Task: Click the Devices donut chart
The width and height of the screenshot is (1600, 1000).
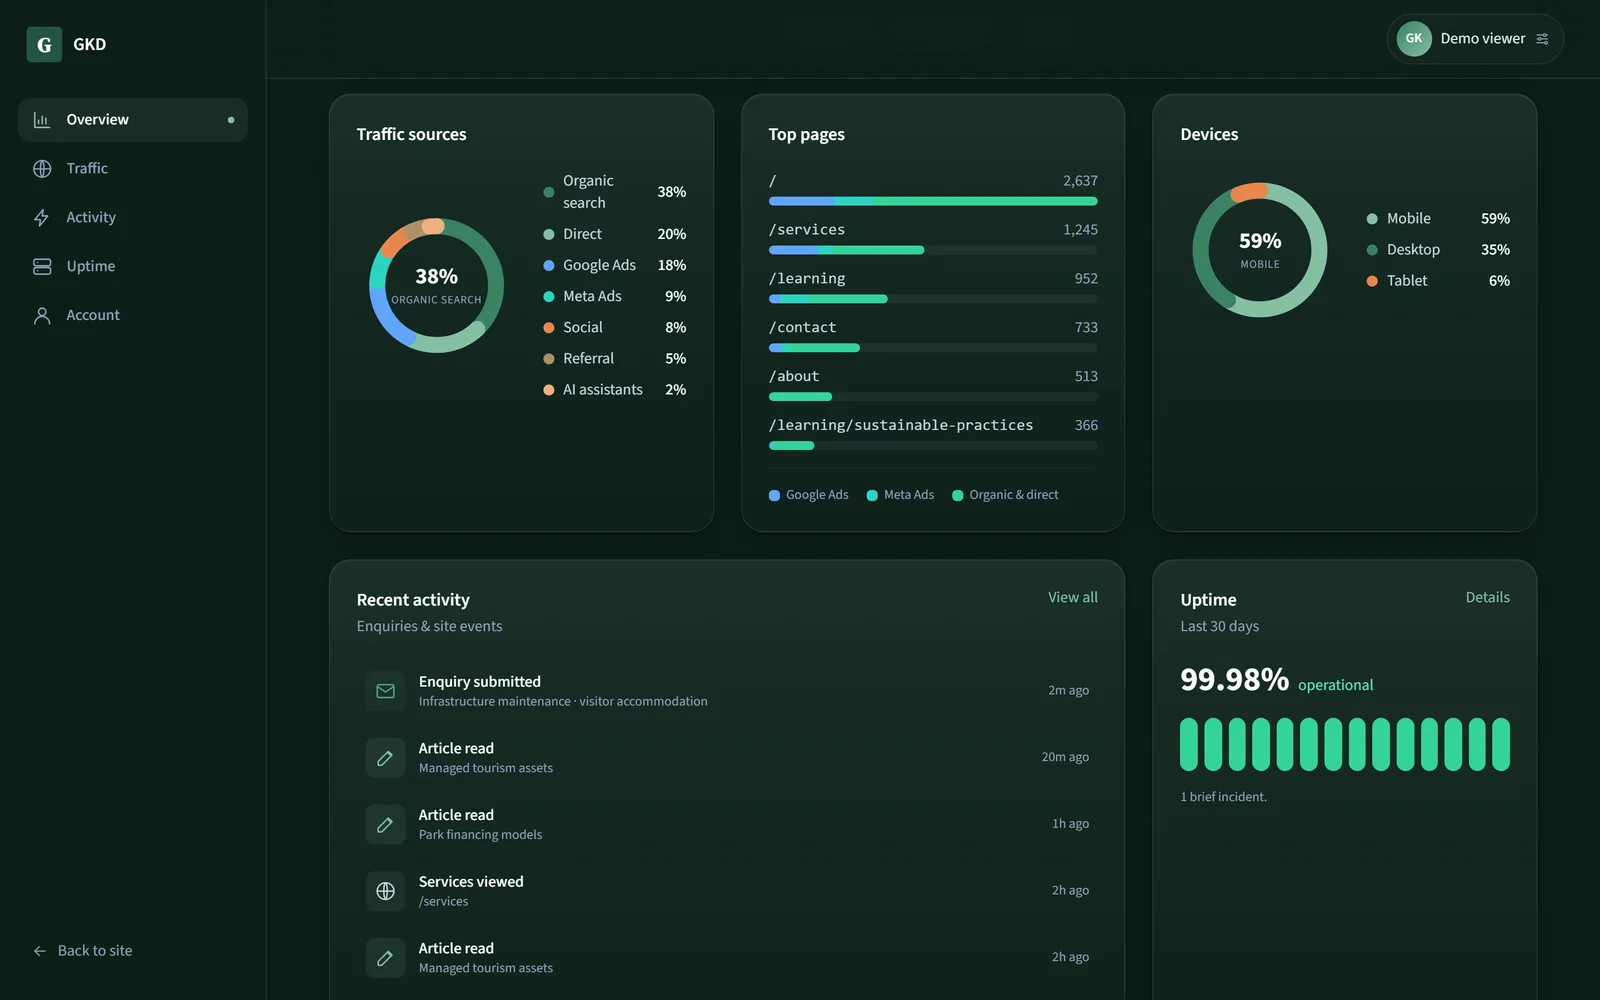Action: 1260,250
